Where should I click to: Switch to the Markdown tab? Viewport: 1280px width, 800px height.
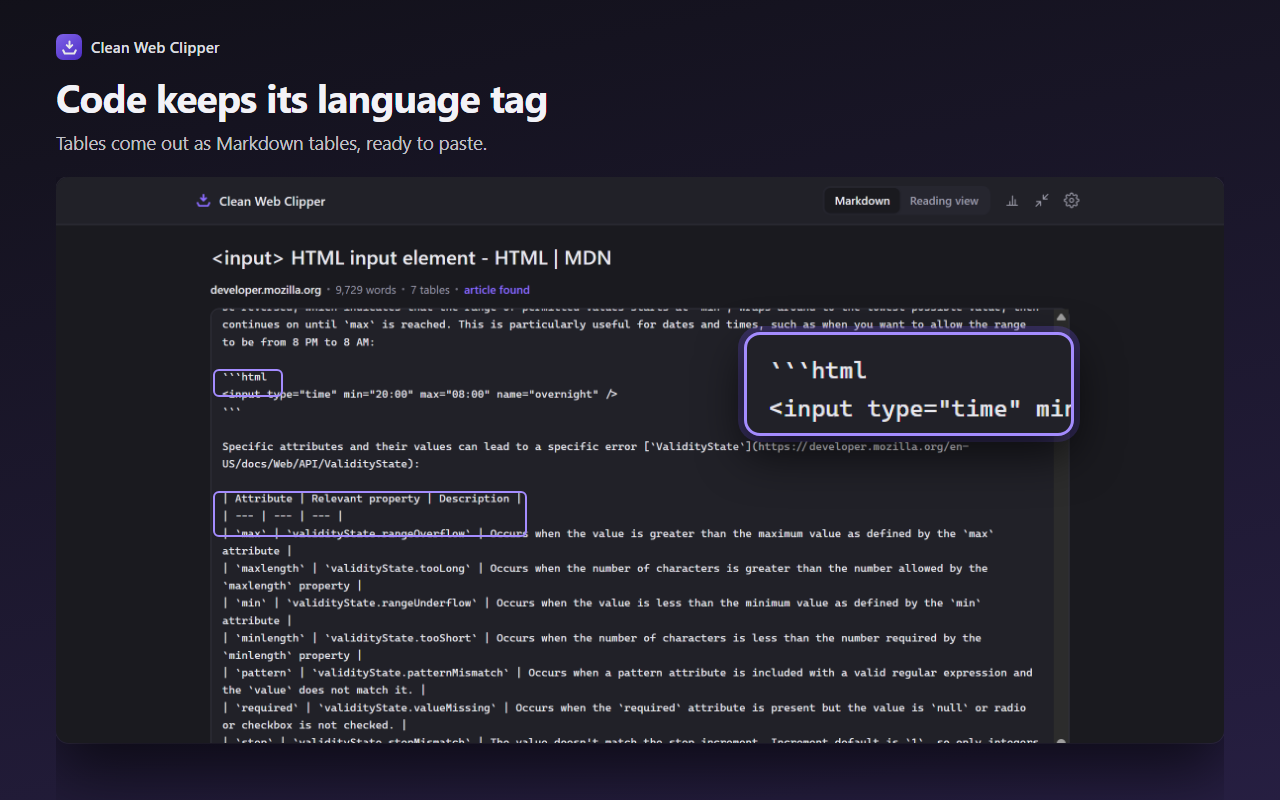point(862,201)
